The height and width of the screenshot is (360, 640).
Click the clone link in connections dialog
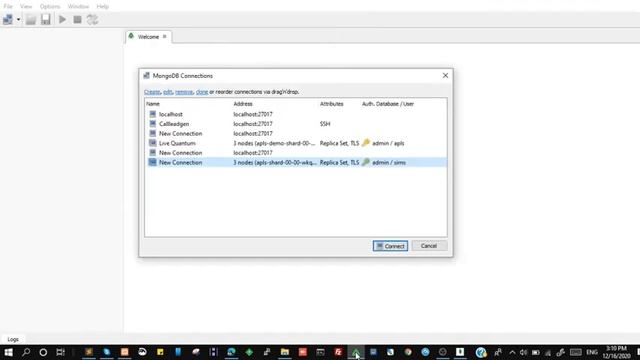pyautogui.click(x=202, y=92)
